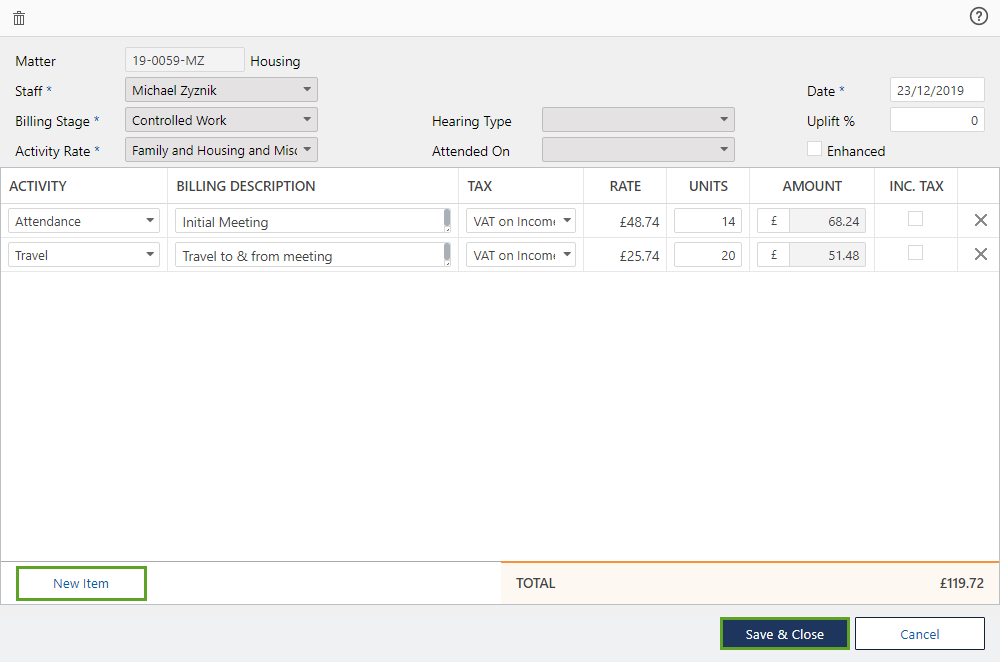This screenshot has height=662, width=1000.
Task: Click the Uplift % input field
Action: [936, 120]
